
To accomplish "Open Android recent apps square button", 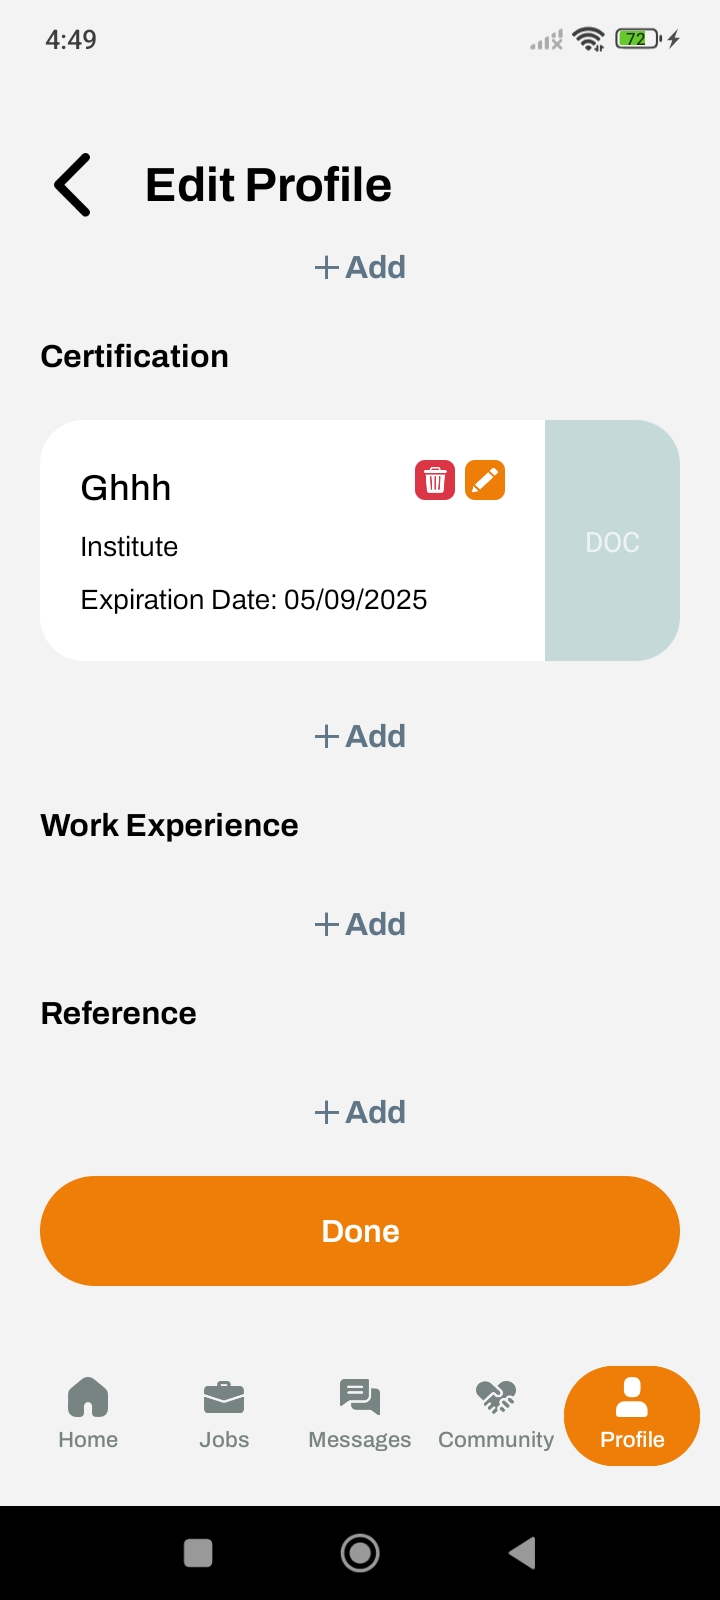I will [x=198, y=1553].
